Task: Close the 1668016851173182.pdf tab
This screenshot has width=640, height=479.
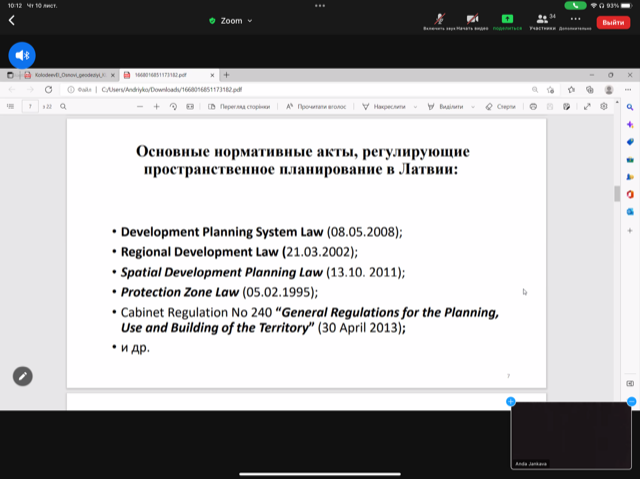Action: (212, 75)
